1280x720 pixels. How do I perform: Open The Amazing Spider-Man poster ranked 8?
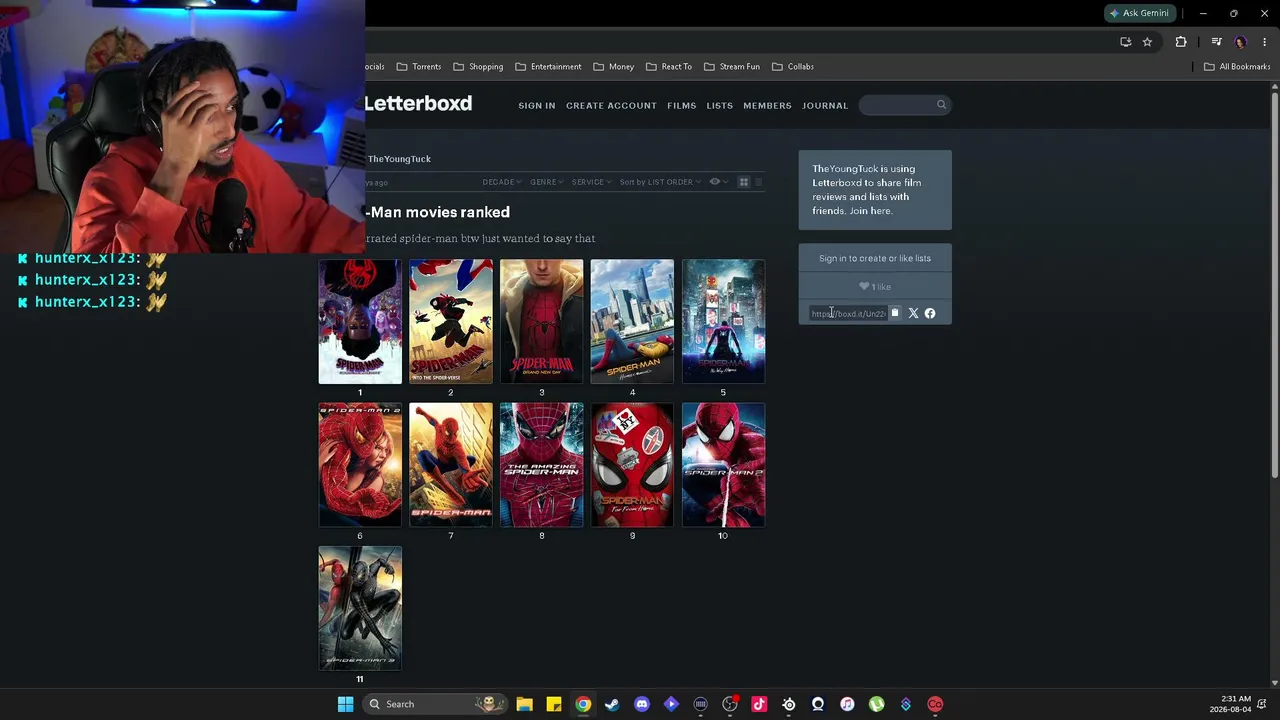click(542, 465)
